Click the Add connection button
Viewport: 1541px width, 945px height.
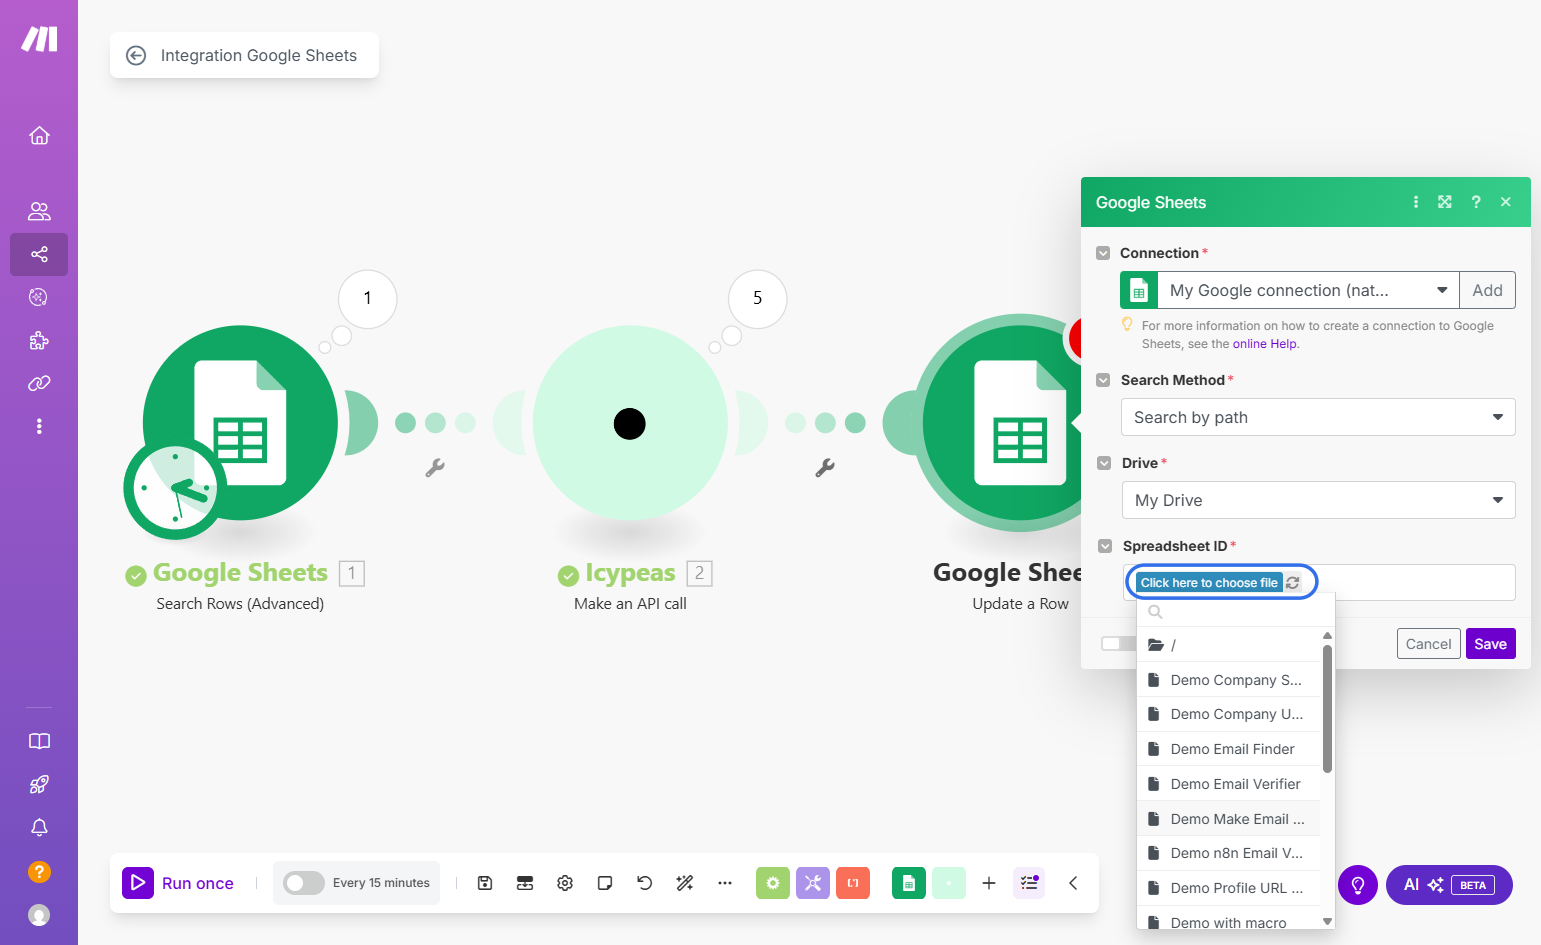coord(1487,291)
